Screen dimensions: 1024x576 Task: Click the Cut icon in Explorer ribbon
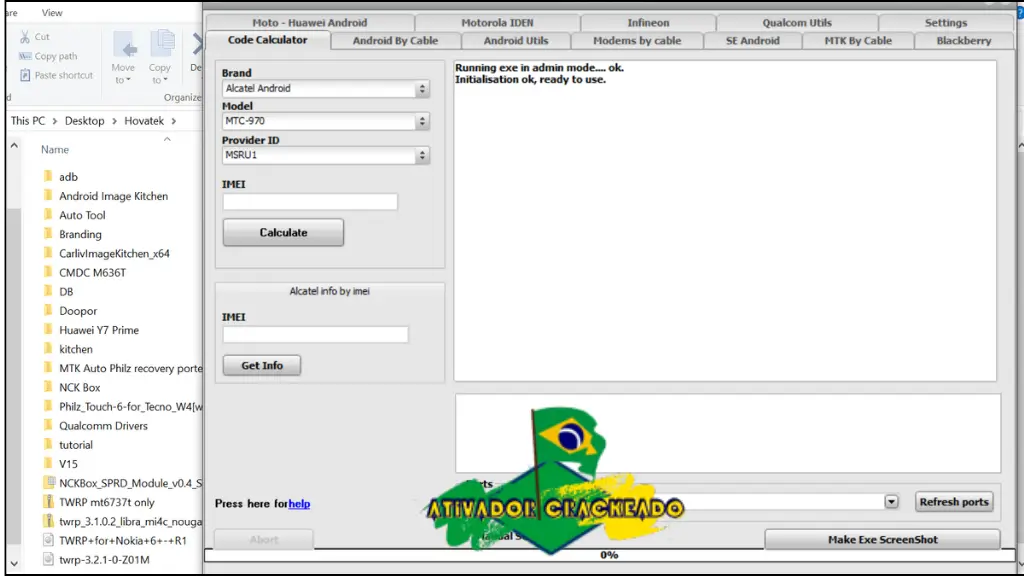25,37
